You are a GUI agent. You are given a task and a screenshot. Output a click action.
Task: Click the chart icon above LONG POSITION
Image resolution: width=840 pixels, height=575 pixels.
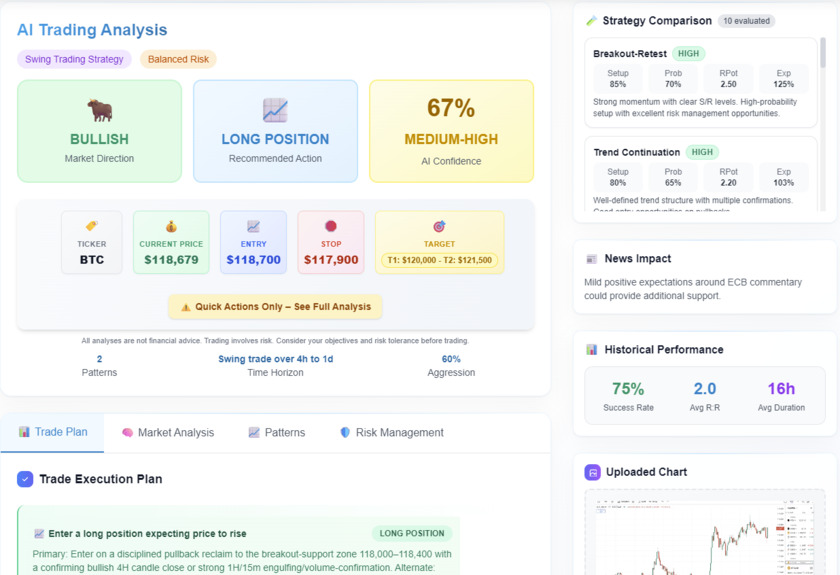[275, 109]
